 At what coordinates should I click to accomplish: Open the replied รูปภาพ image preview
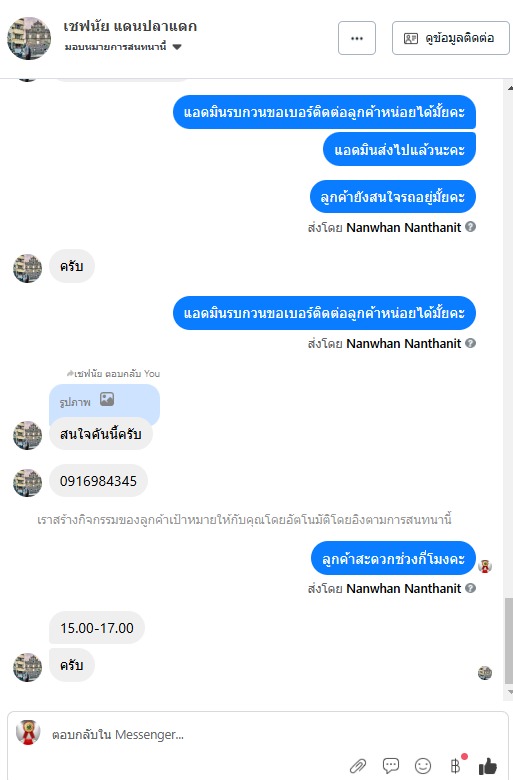point(104,401)
